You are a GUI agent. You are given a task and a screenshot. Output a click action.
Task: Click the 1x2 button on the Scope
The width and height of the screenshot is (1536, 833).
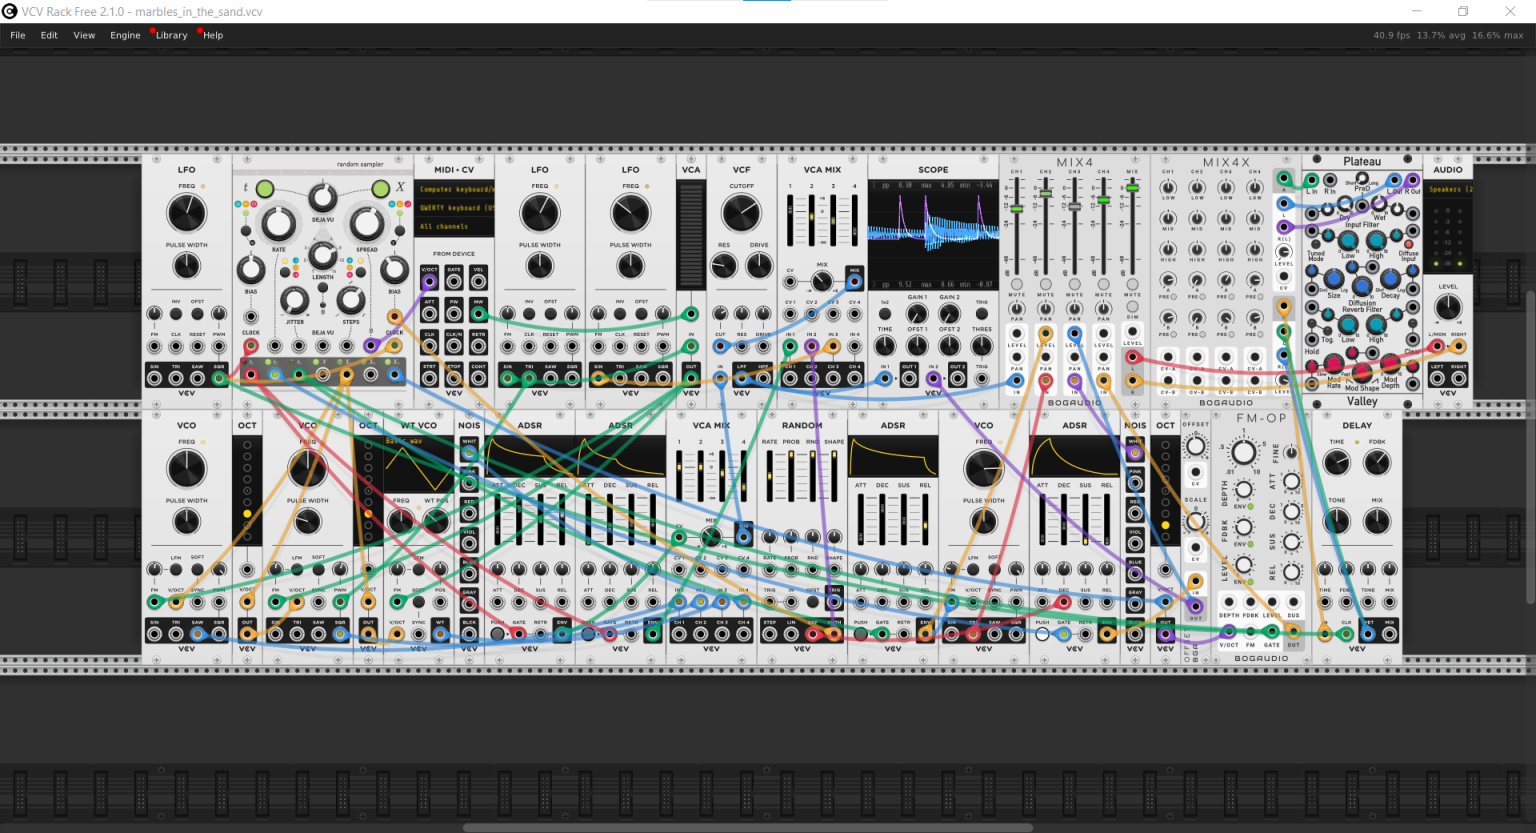(x=885, y=315)
